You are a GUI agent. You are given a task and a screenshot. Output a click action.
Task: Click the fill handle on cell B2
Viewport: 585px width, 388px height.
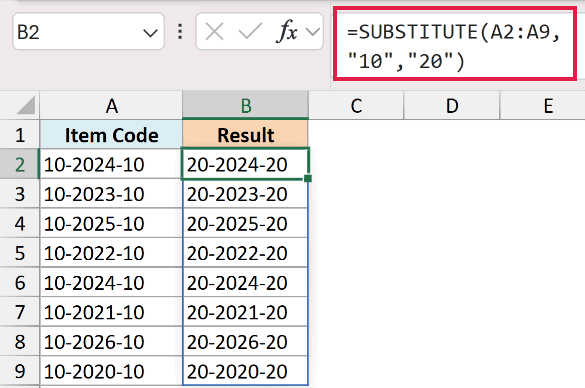[308, 178]
